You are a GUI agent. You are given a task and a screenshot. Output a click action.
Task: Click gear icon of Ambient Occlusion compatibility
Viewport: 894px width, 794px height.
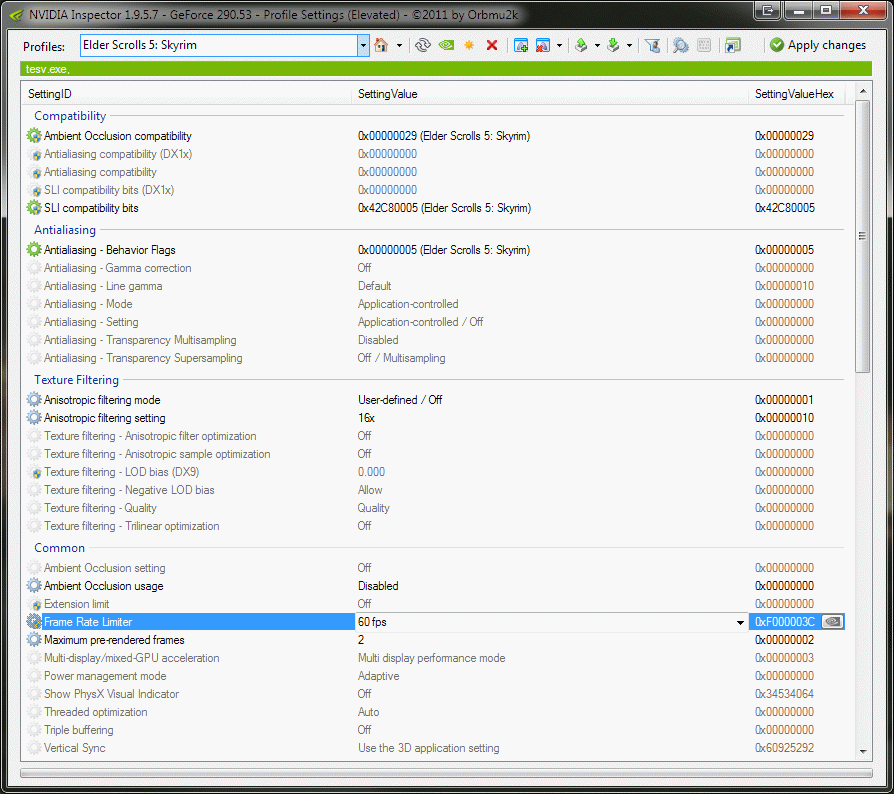click(x=34, y=136)
